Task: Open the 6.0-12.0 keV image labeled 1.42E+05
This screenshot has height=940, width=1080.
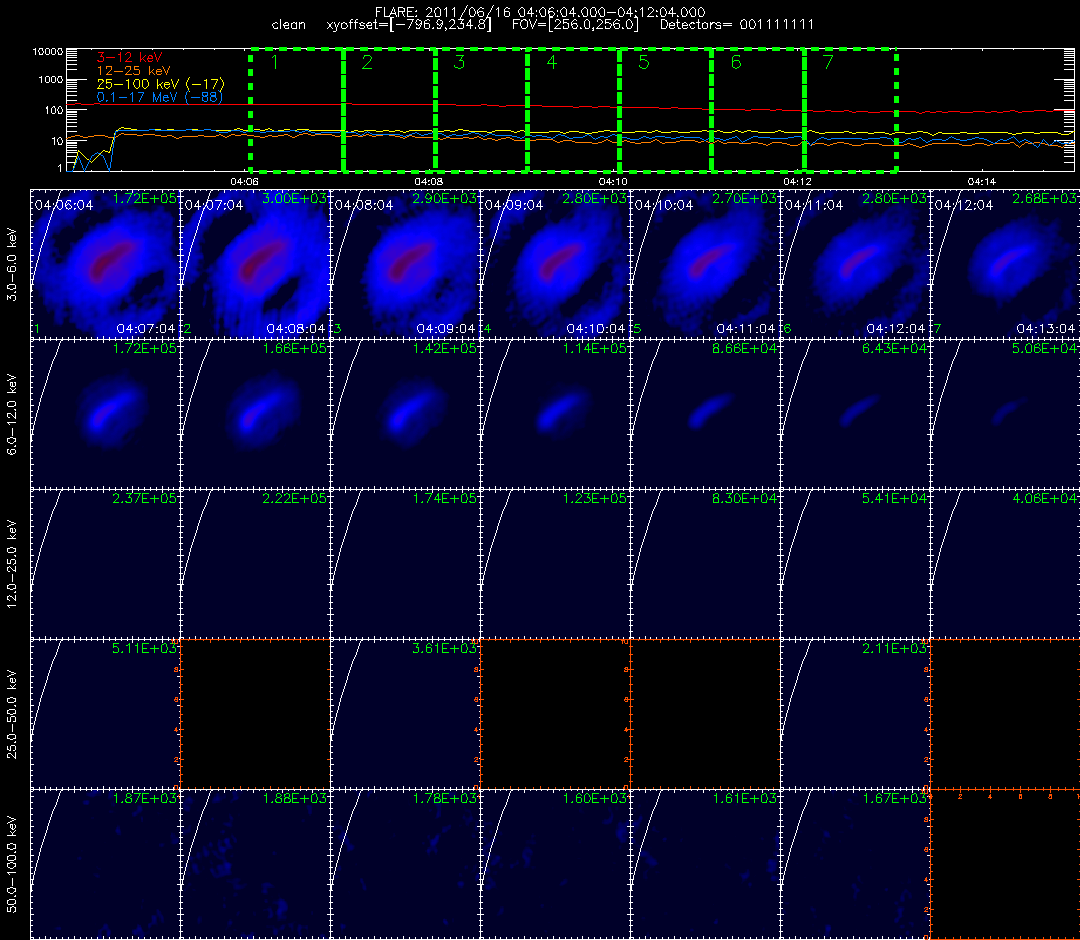Action: pyautogui.click(x=406, y=414)
